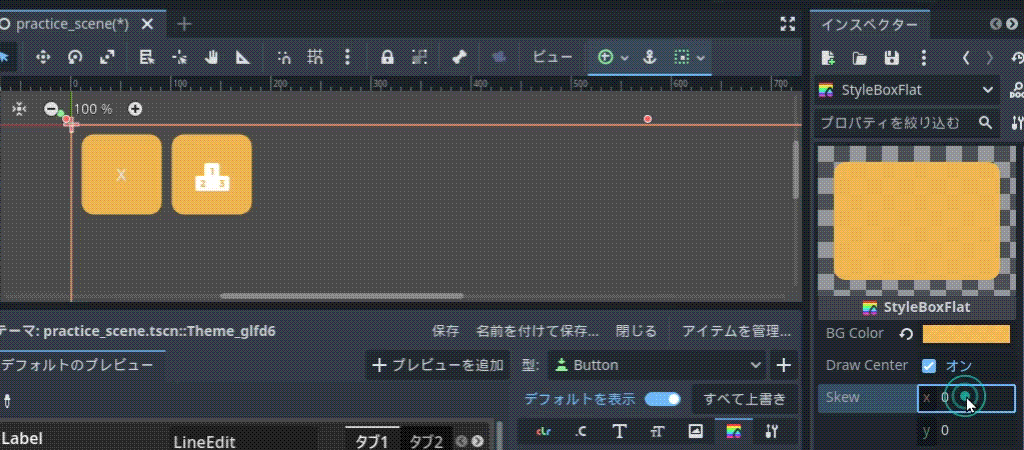Toggle the デフォルトを表示 switch
The width and height of the screenshot is (1024, 450).
tap(662, 399)
